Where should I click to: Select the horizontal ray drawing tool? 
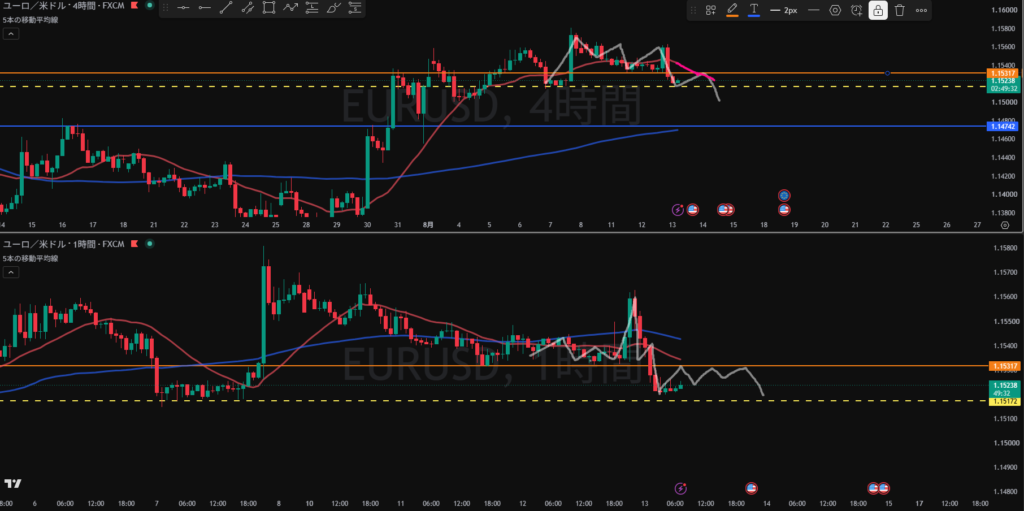204,8
